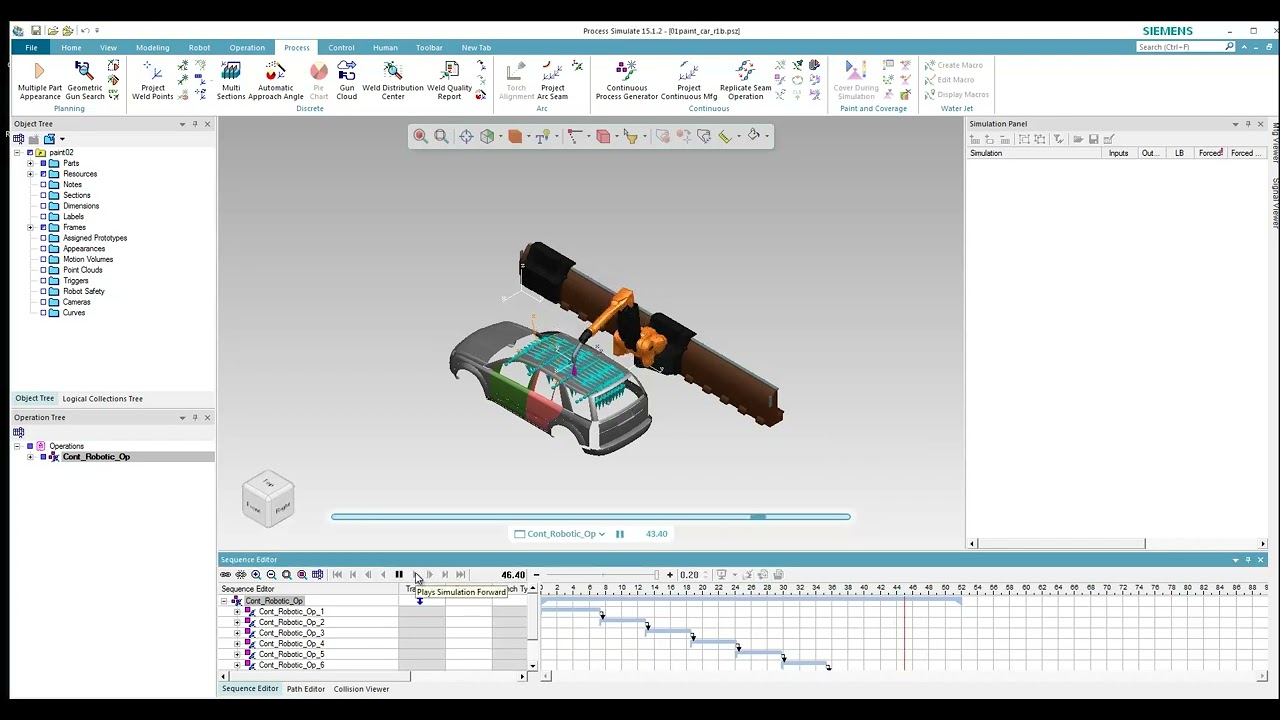Screen dimensions: 1280x720
Task: Collapse the paint02 root node
Action: pyautogui.click(x=17, y=153)
